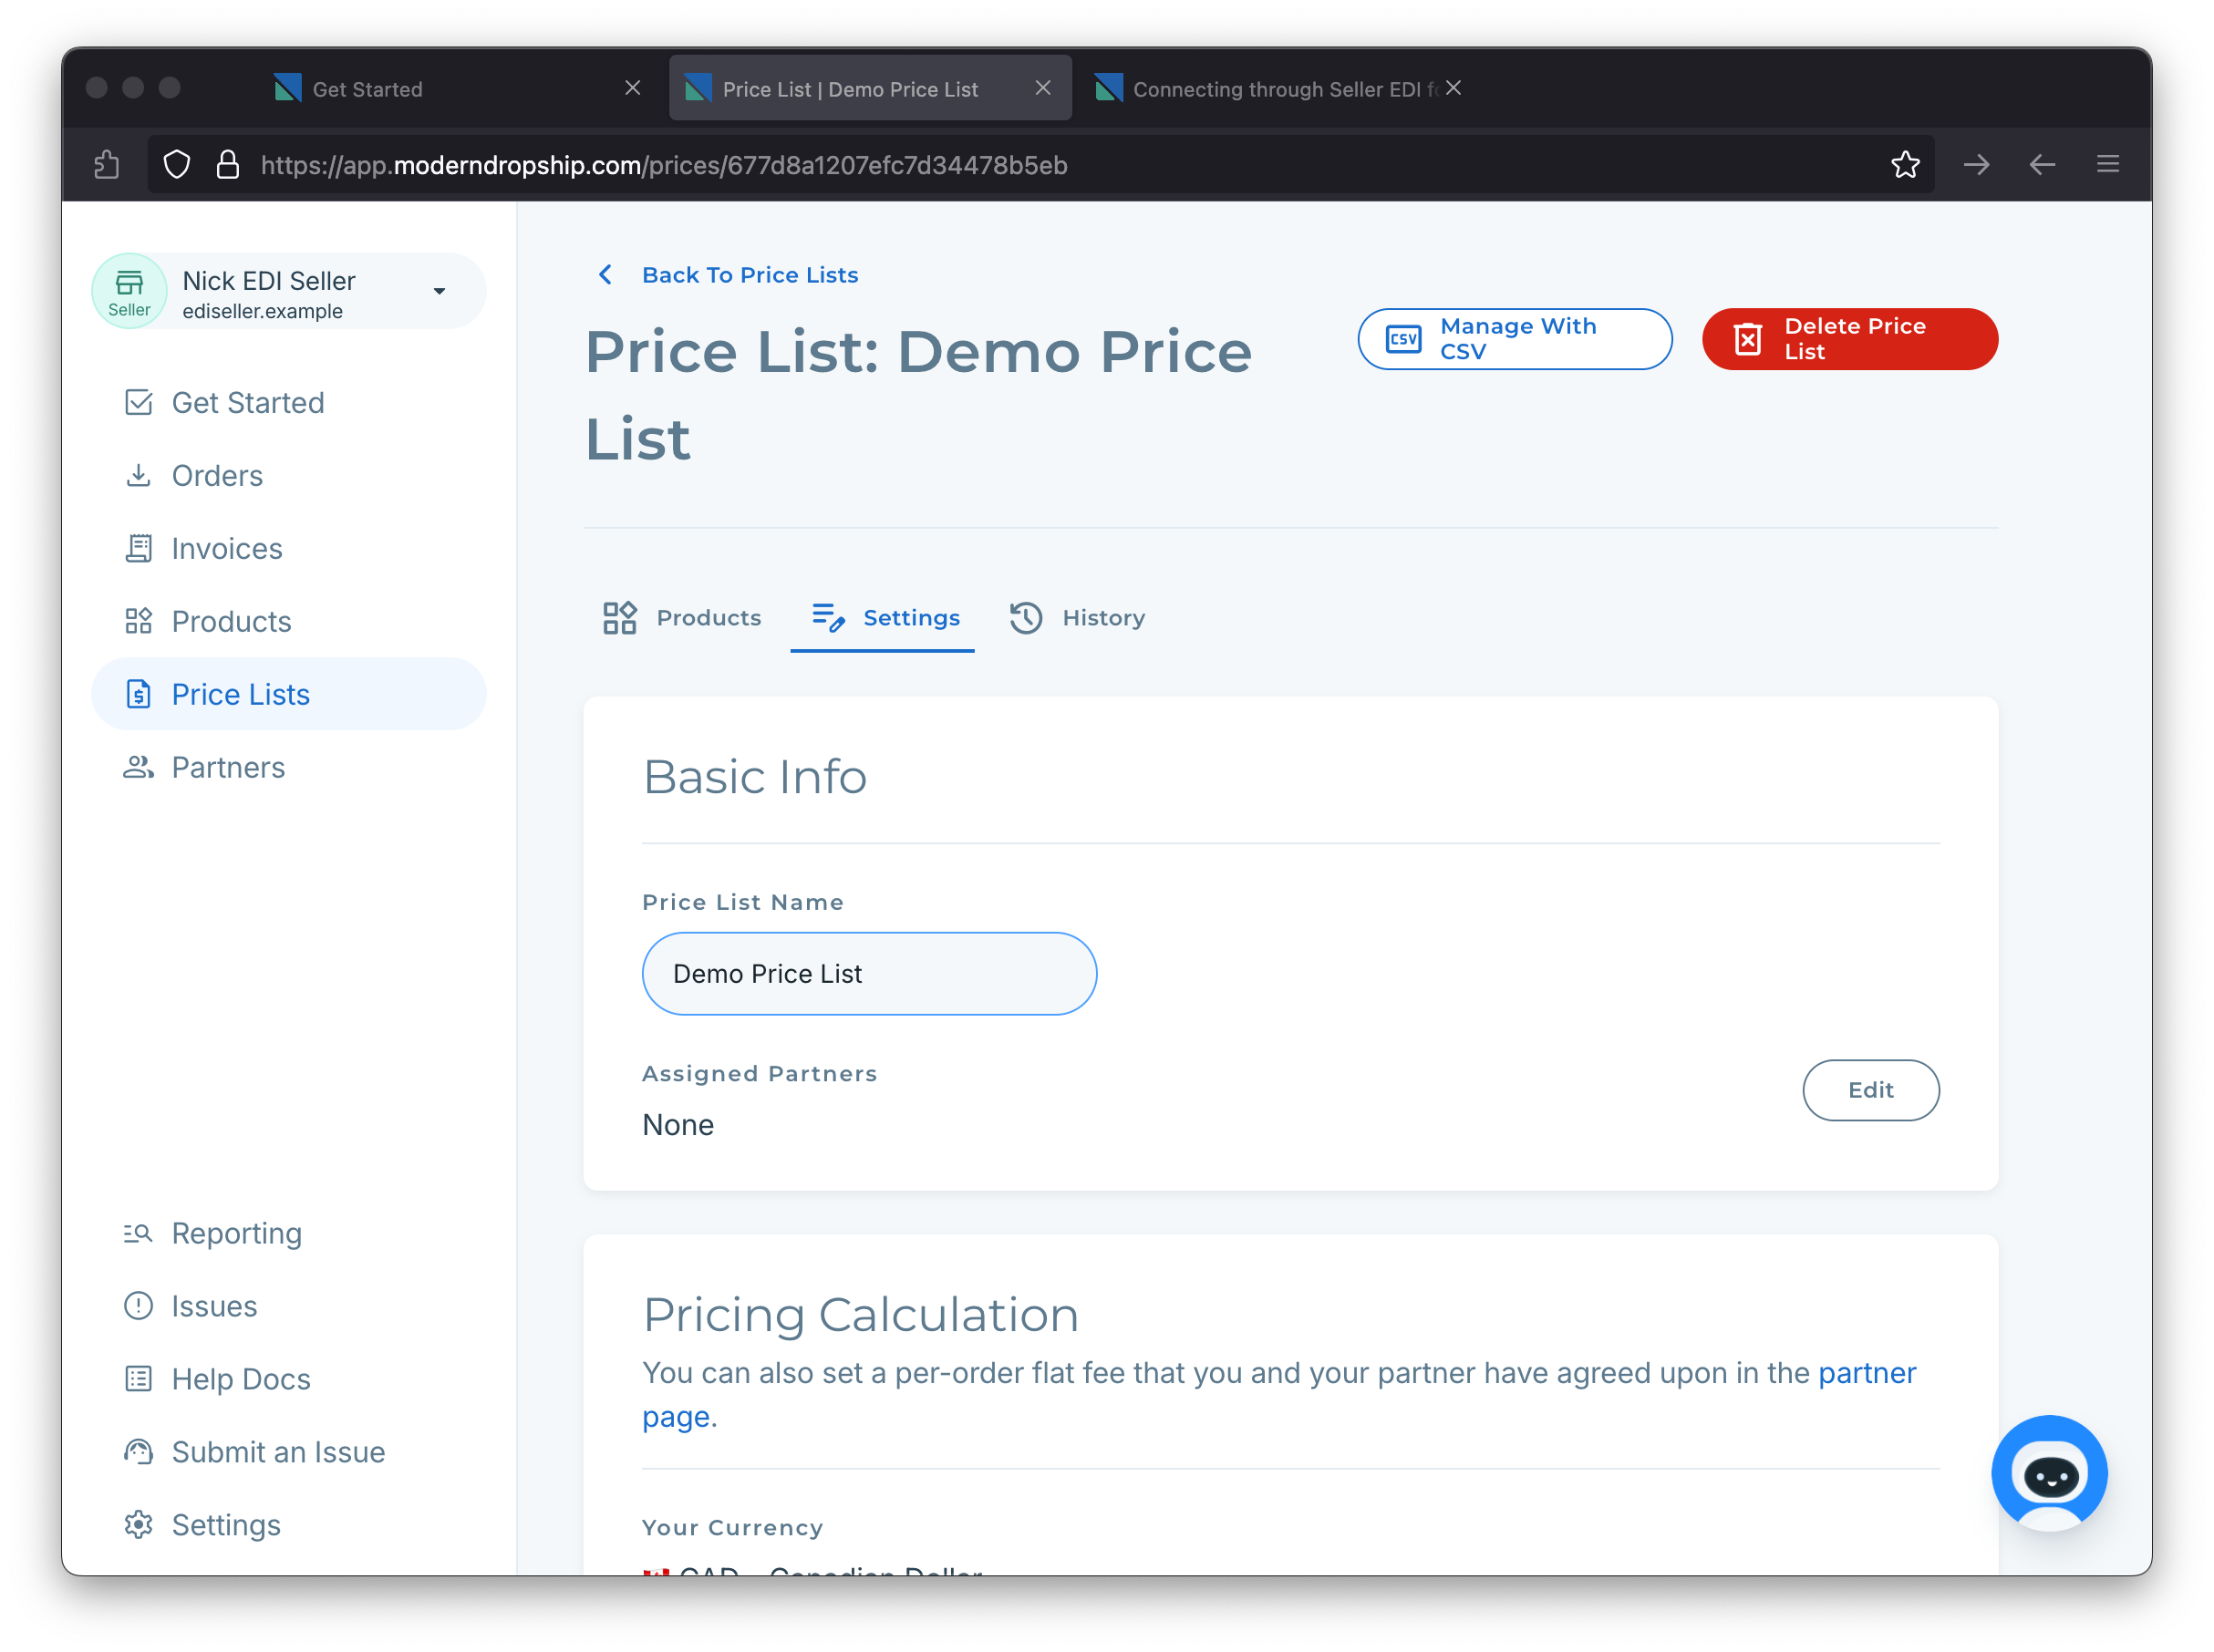Viewport: 2214px width, 1652px height.
Task: Click the Your Currency label
Action: click(732, 1526)
